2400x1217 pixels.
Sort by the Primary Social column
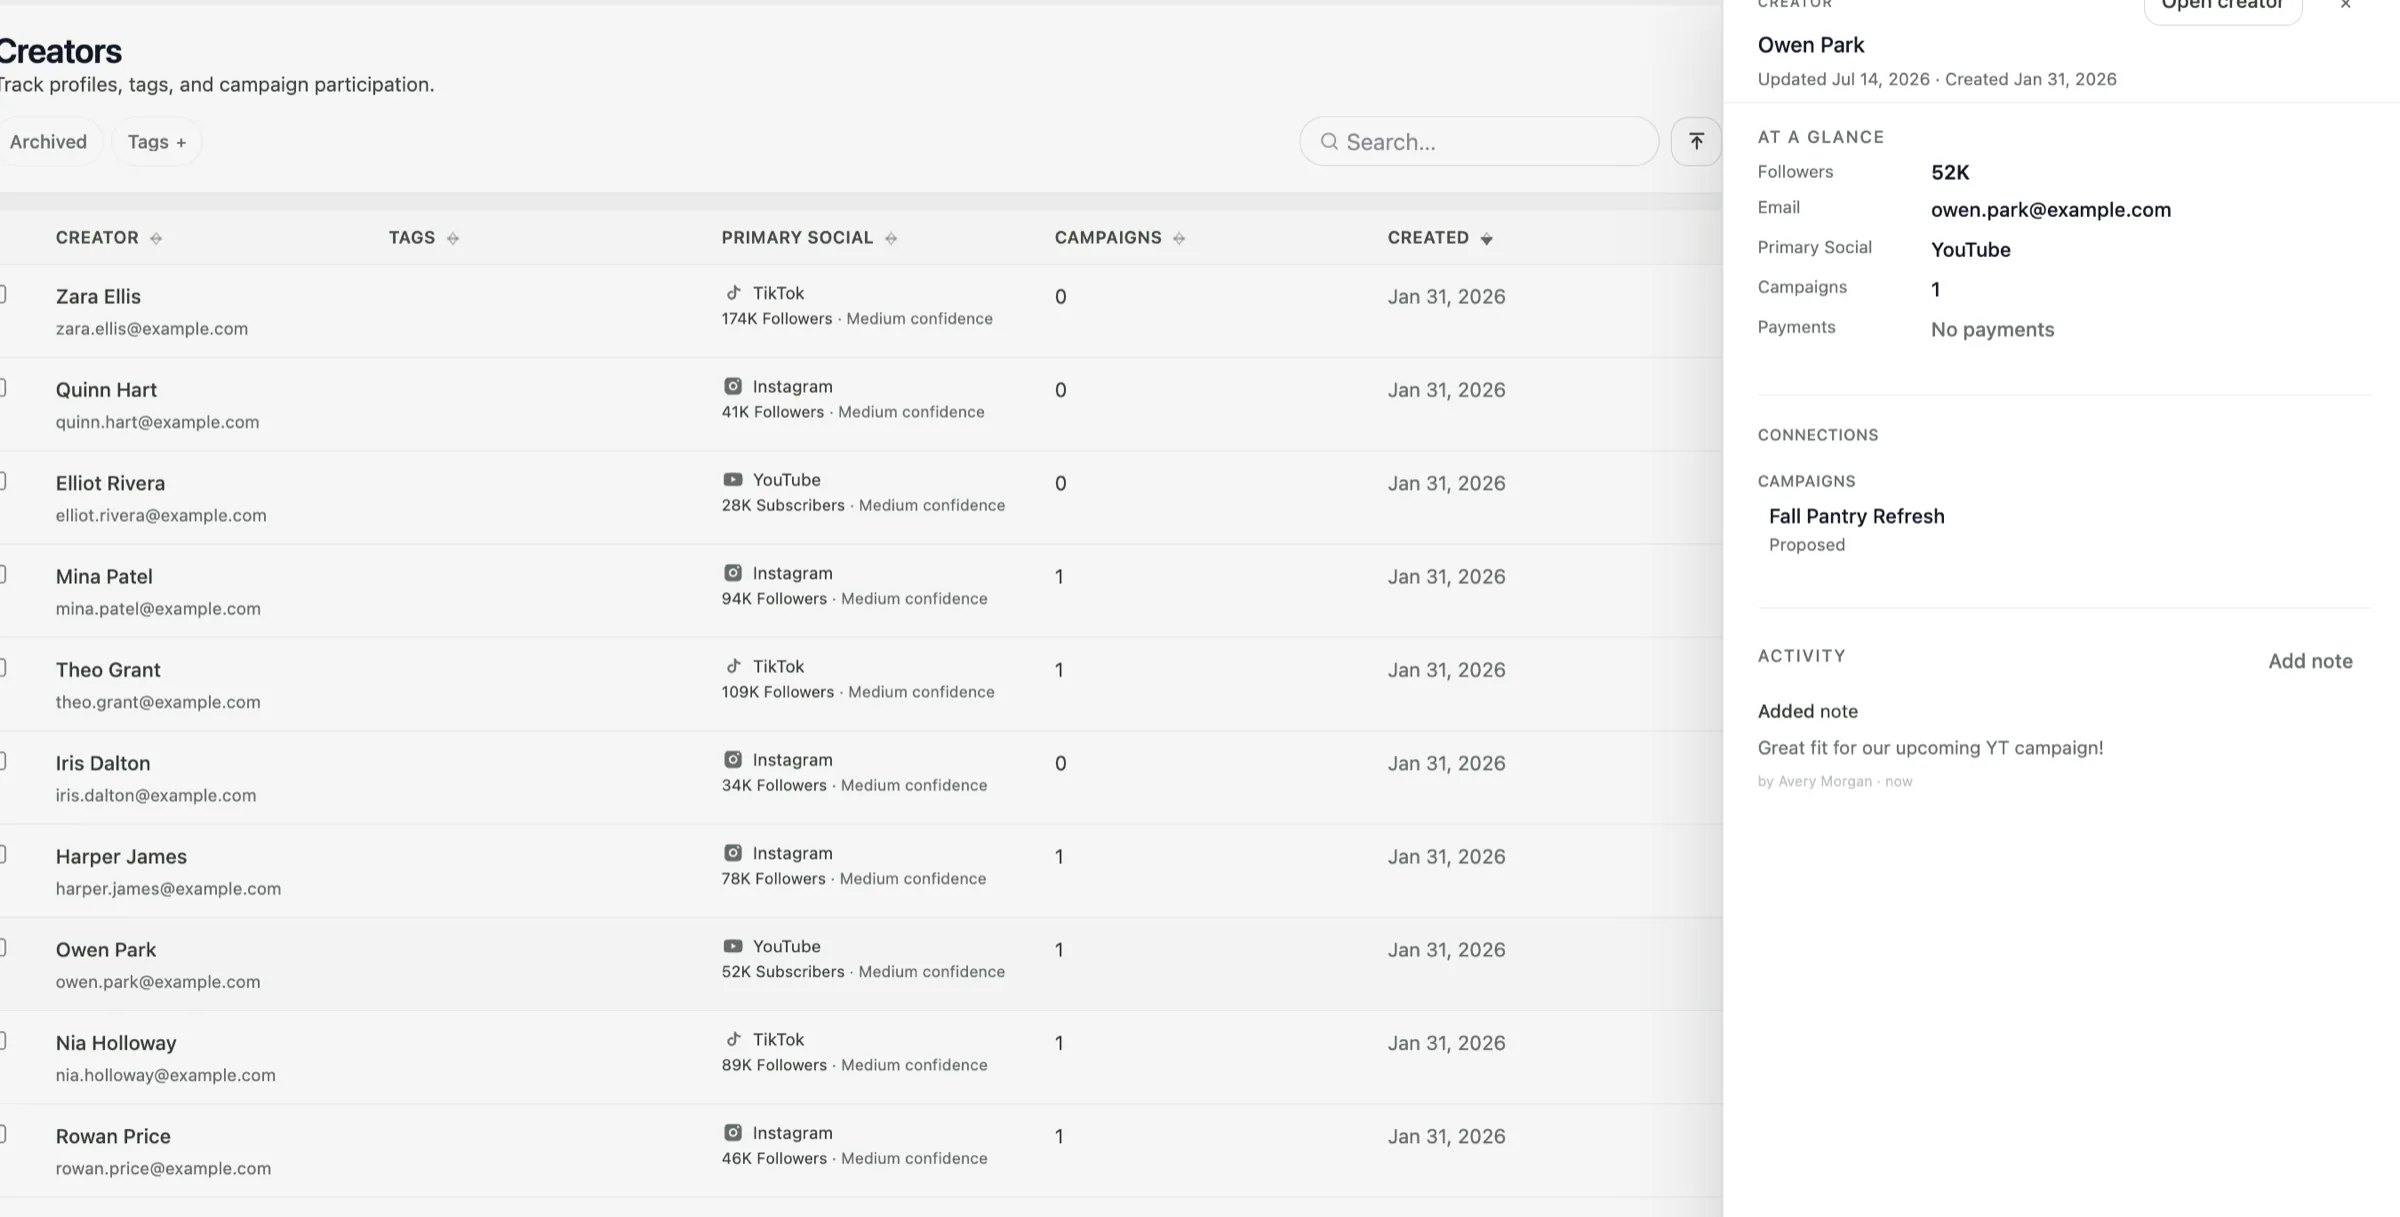809,238
